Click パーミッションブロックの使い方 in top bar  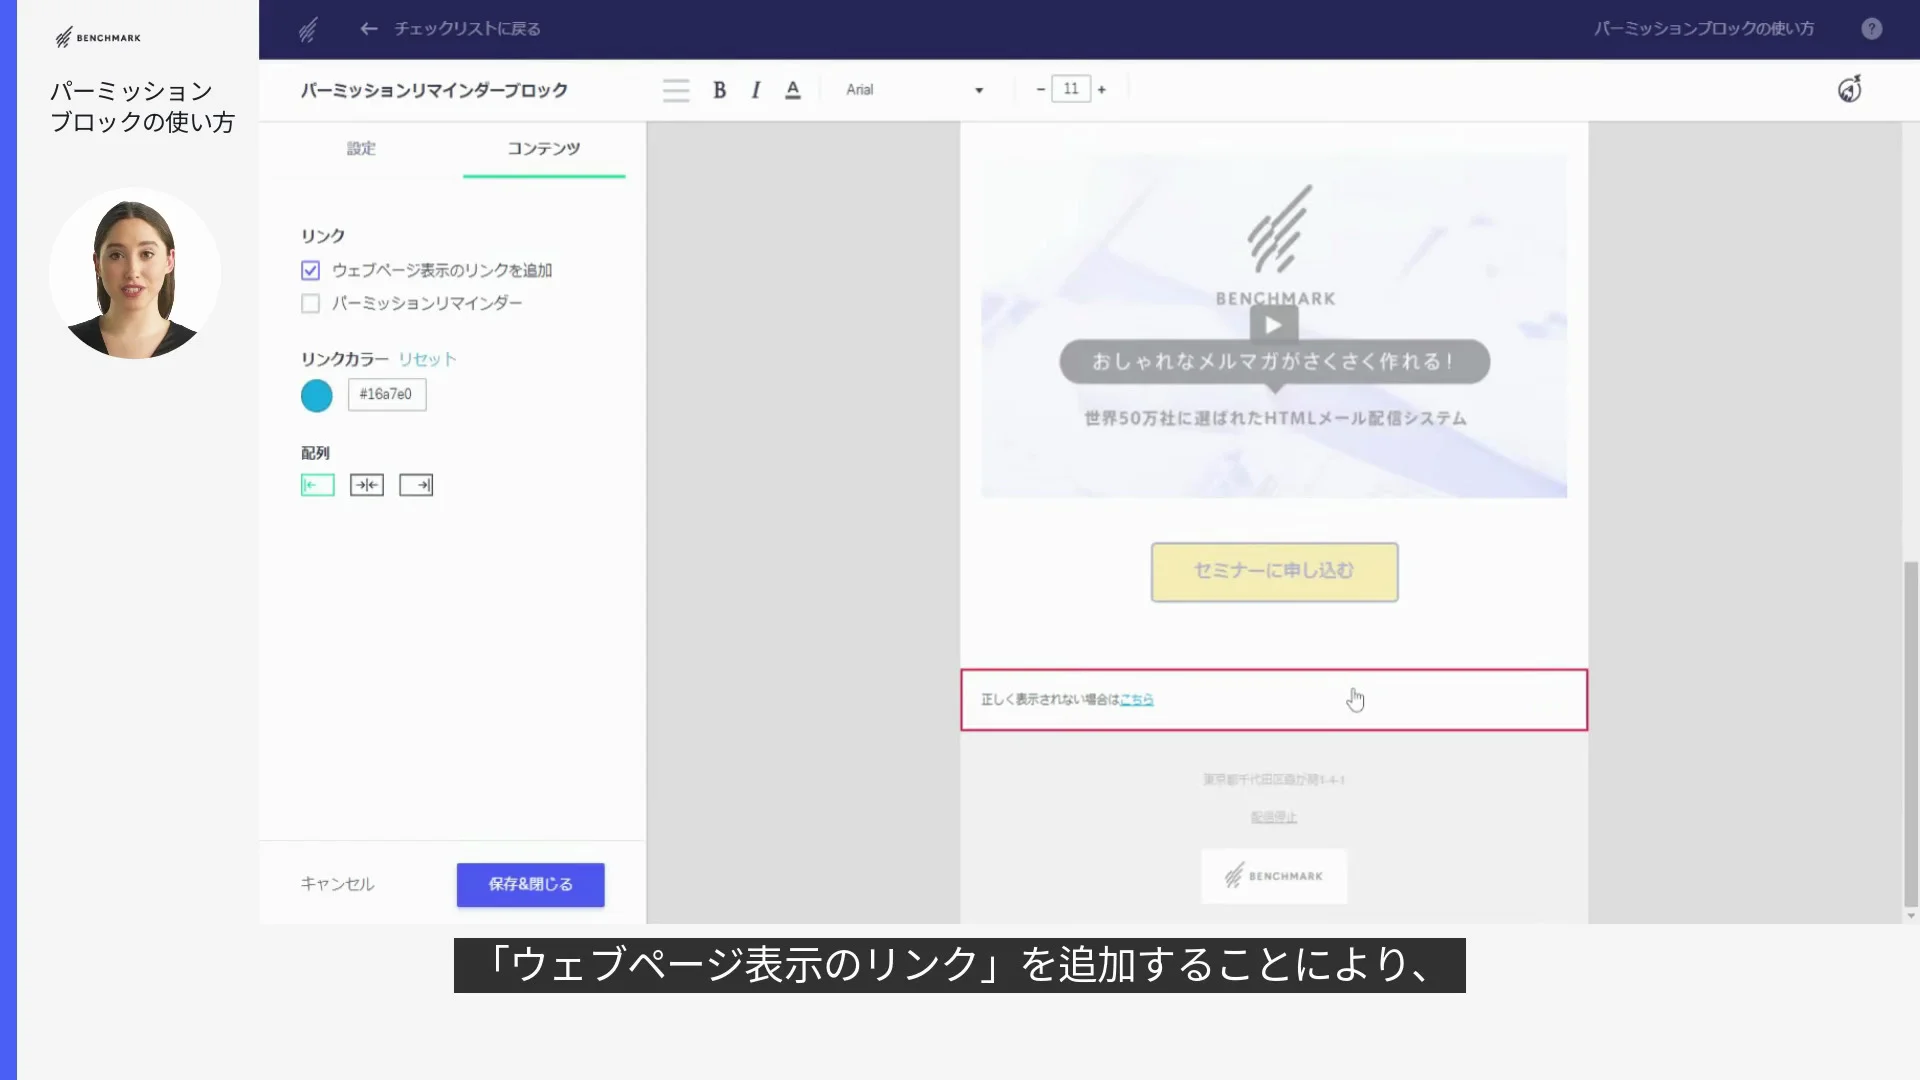[x=1704, y=29]
